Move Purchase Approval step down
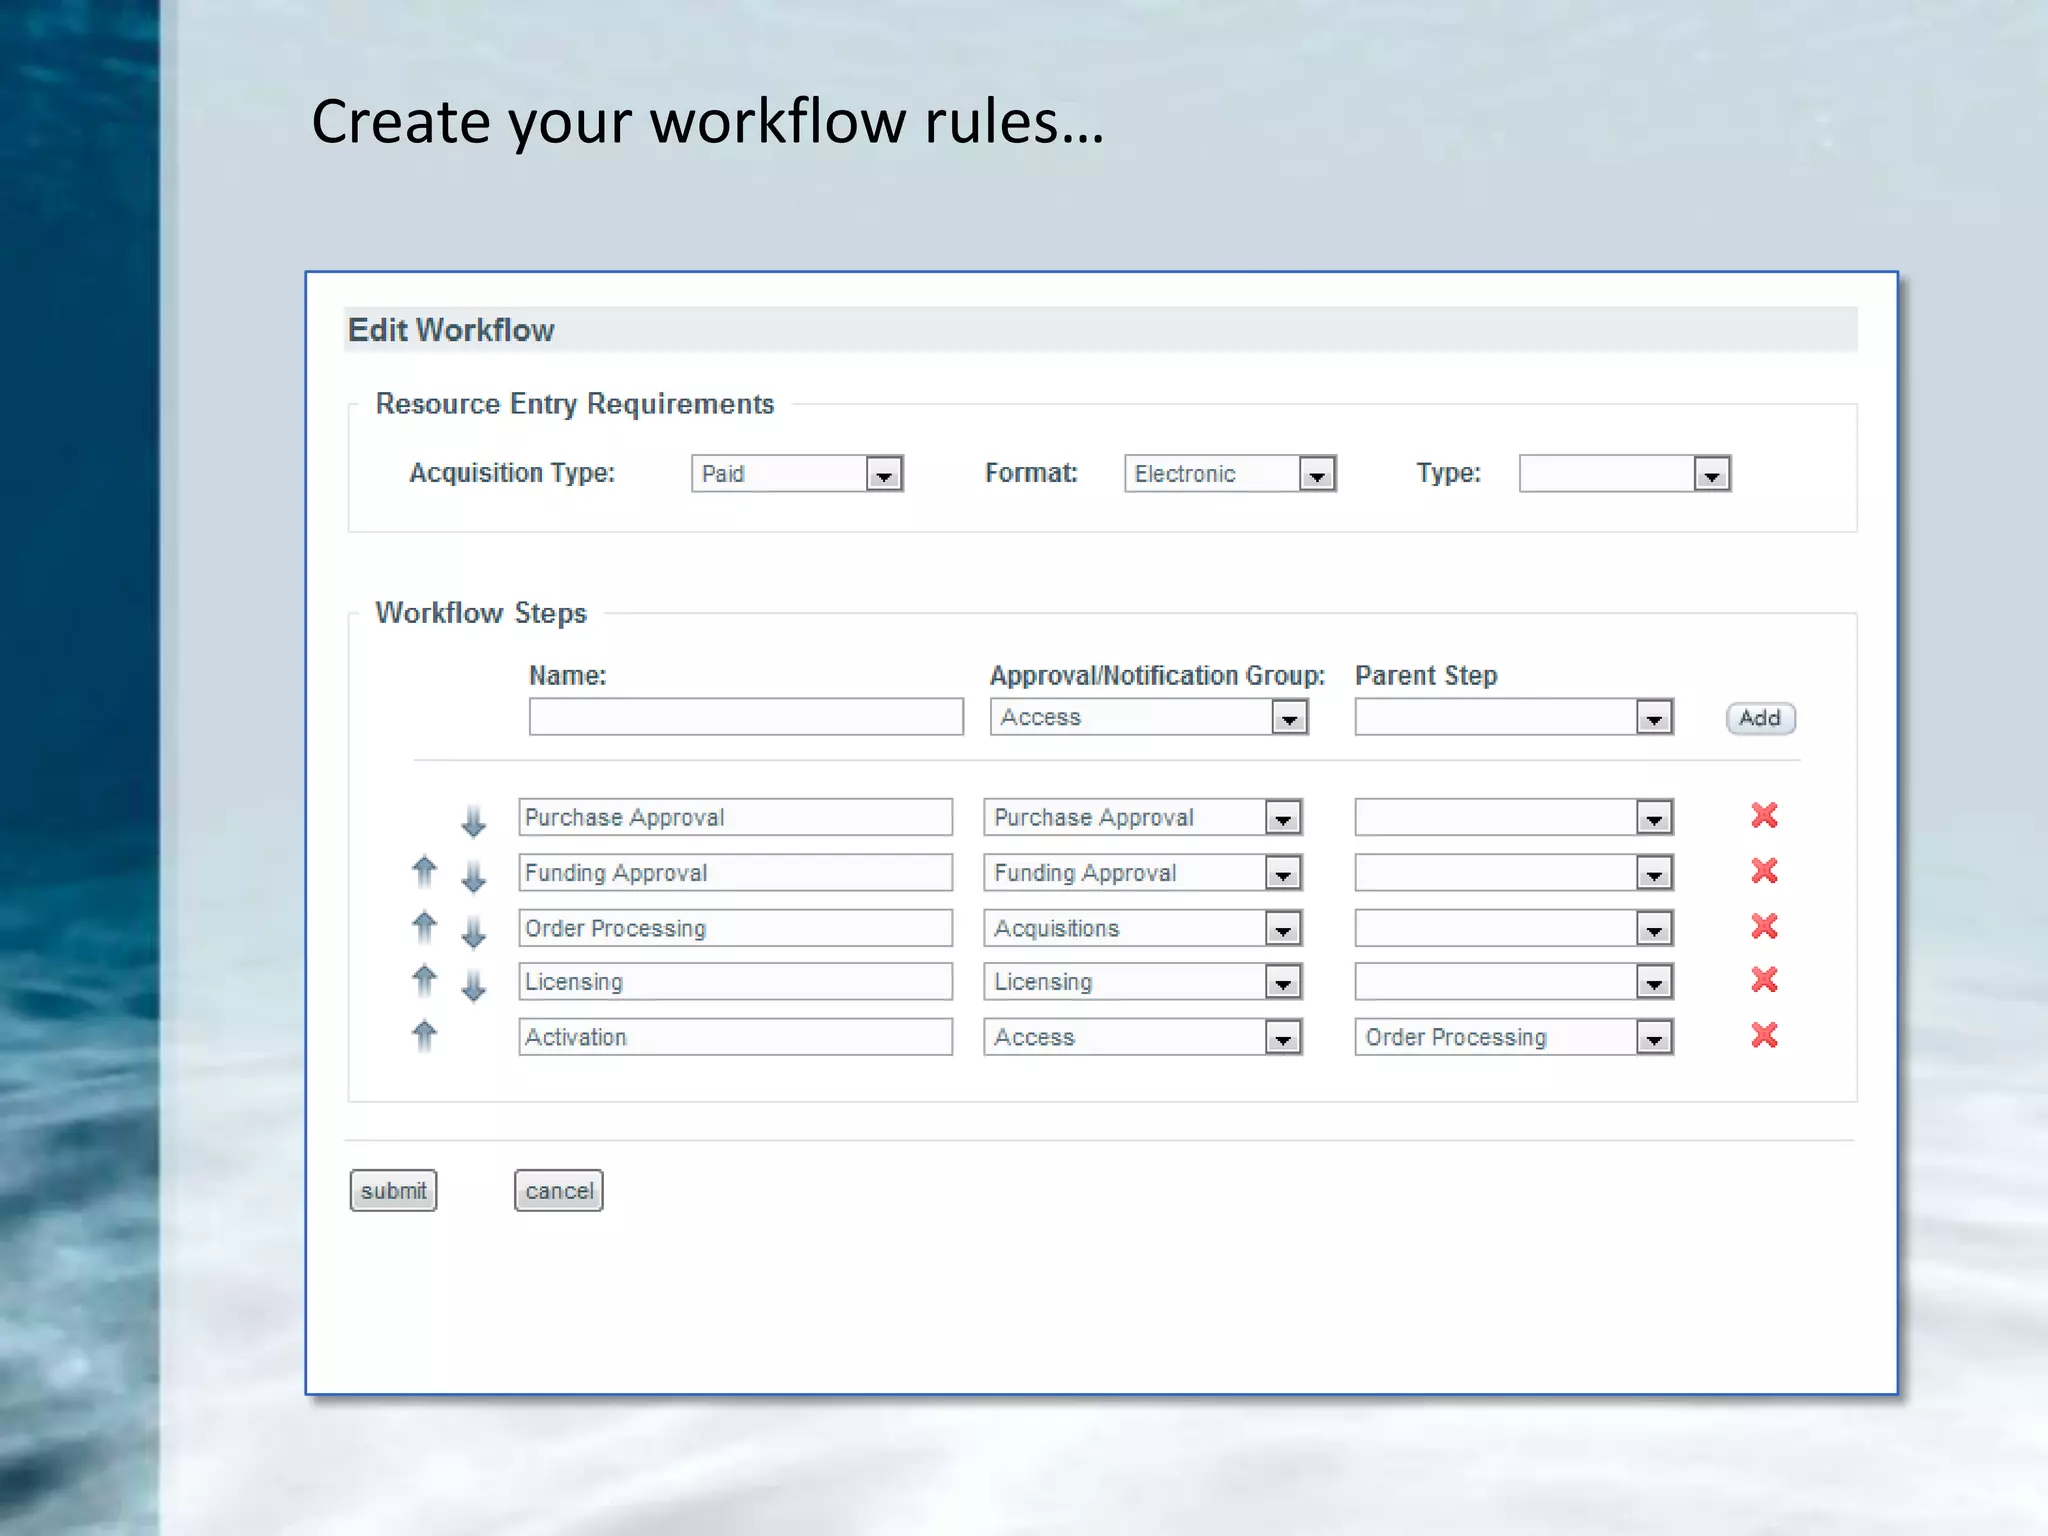 pos(473,821)
